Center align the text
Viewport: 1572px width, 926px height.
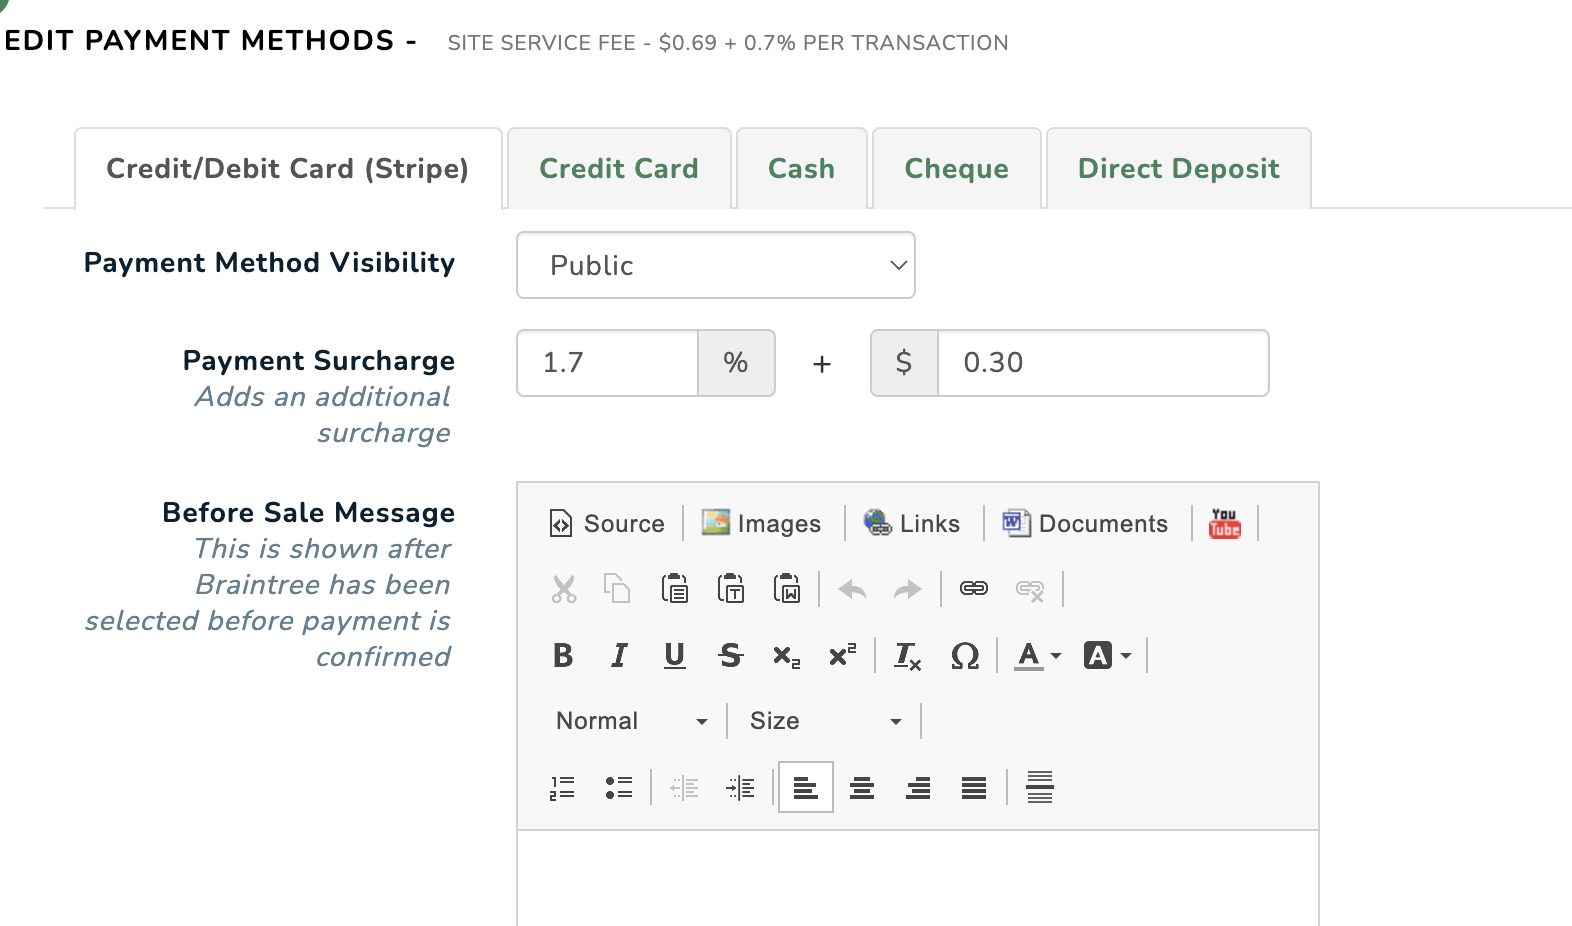(x=862, y=788)
